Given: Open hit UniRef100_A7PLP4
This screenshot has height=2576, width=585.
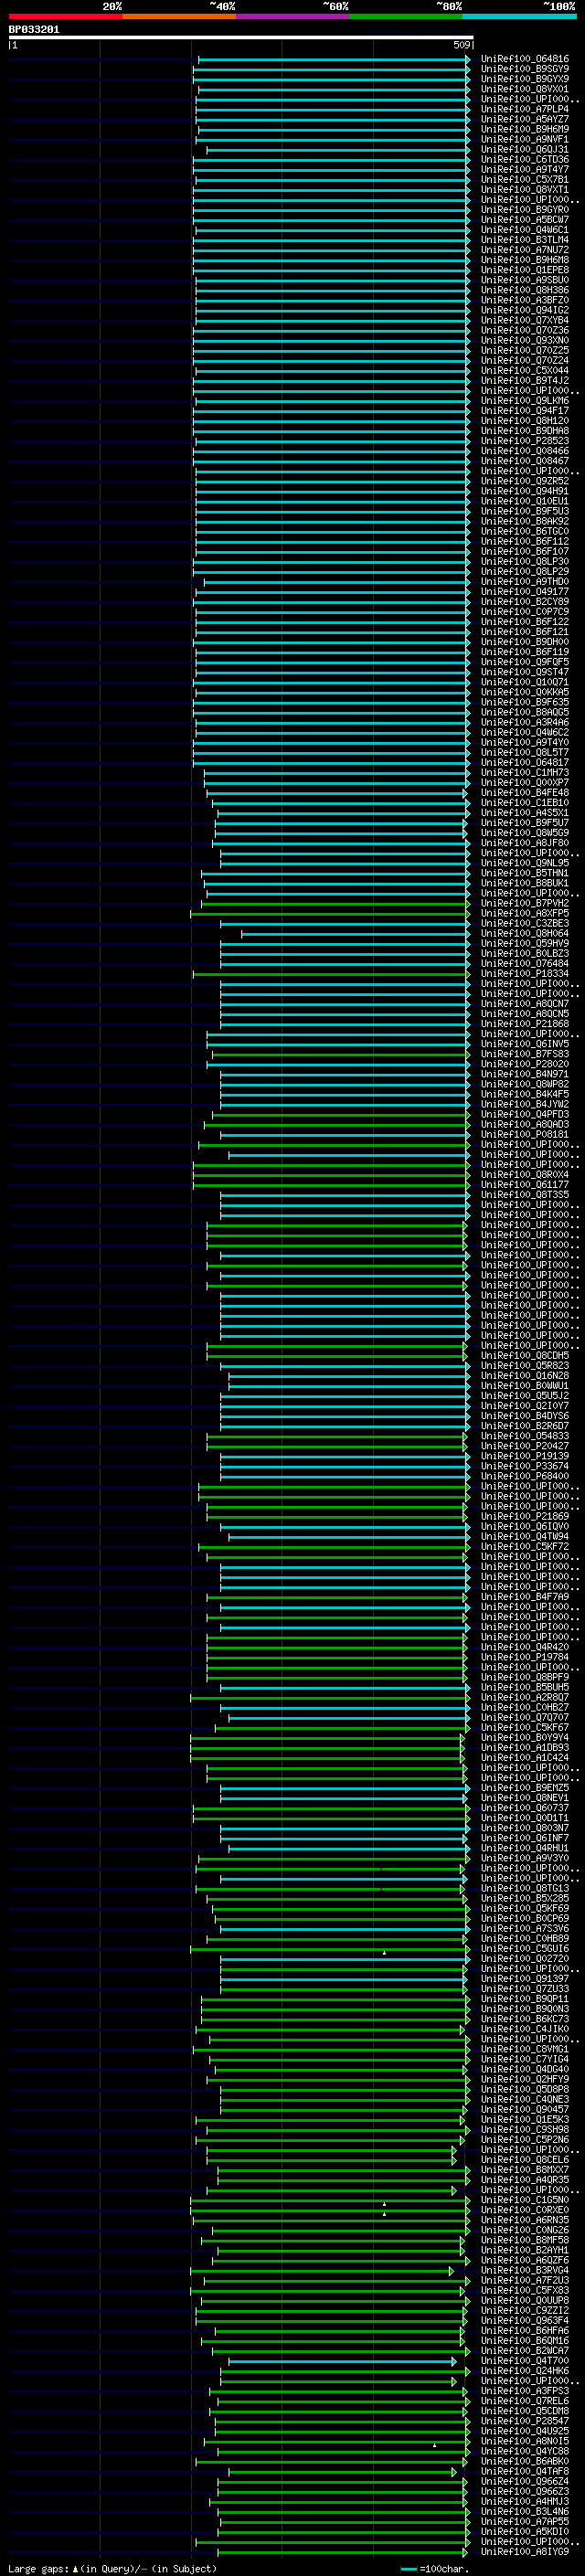Looking at the screenshot, I should tap(525, 109).
